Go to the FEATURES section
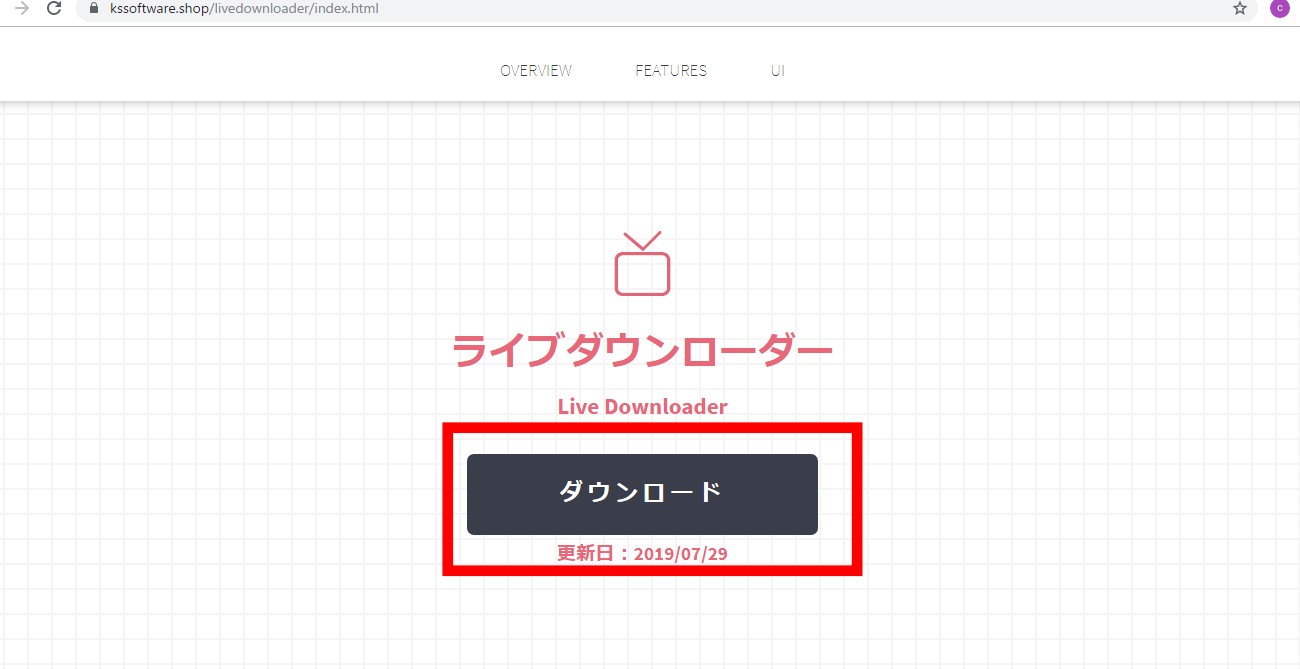1300x669 pixels. click(671, 70)
